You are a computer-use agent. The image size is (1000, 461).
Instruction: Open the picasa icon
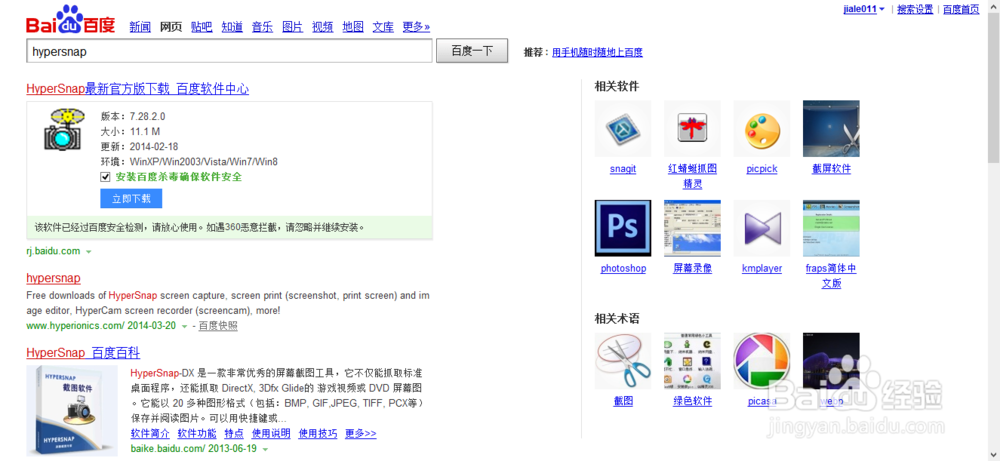coord(761,361)
